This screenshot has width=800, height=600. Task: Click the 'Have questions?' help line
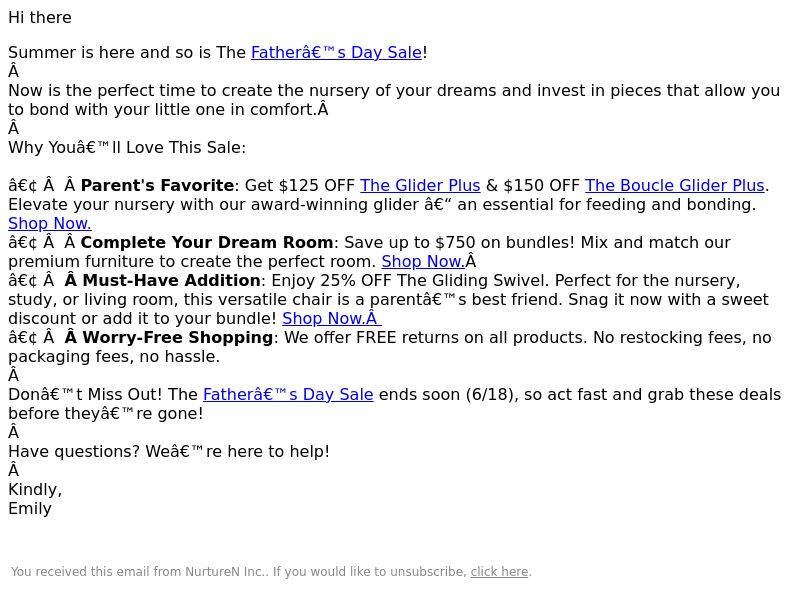[x=169, y=452]
